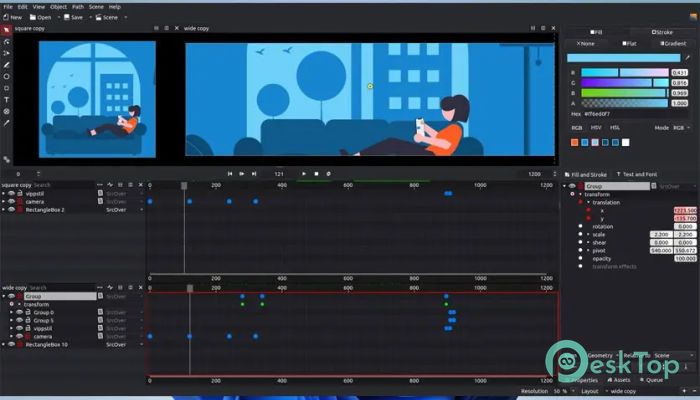Click the Scene toolbar button

[107, 17]
